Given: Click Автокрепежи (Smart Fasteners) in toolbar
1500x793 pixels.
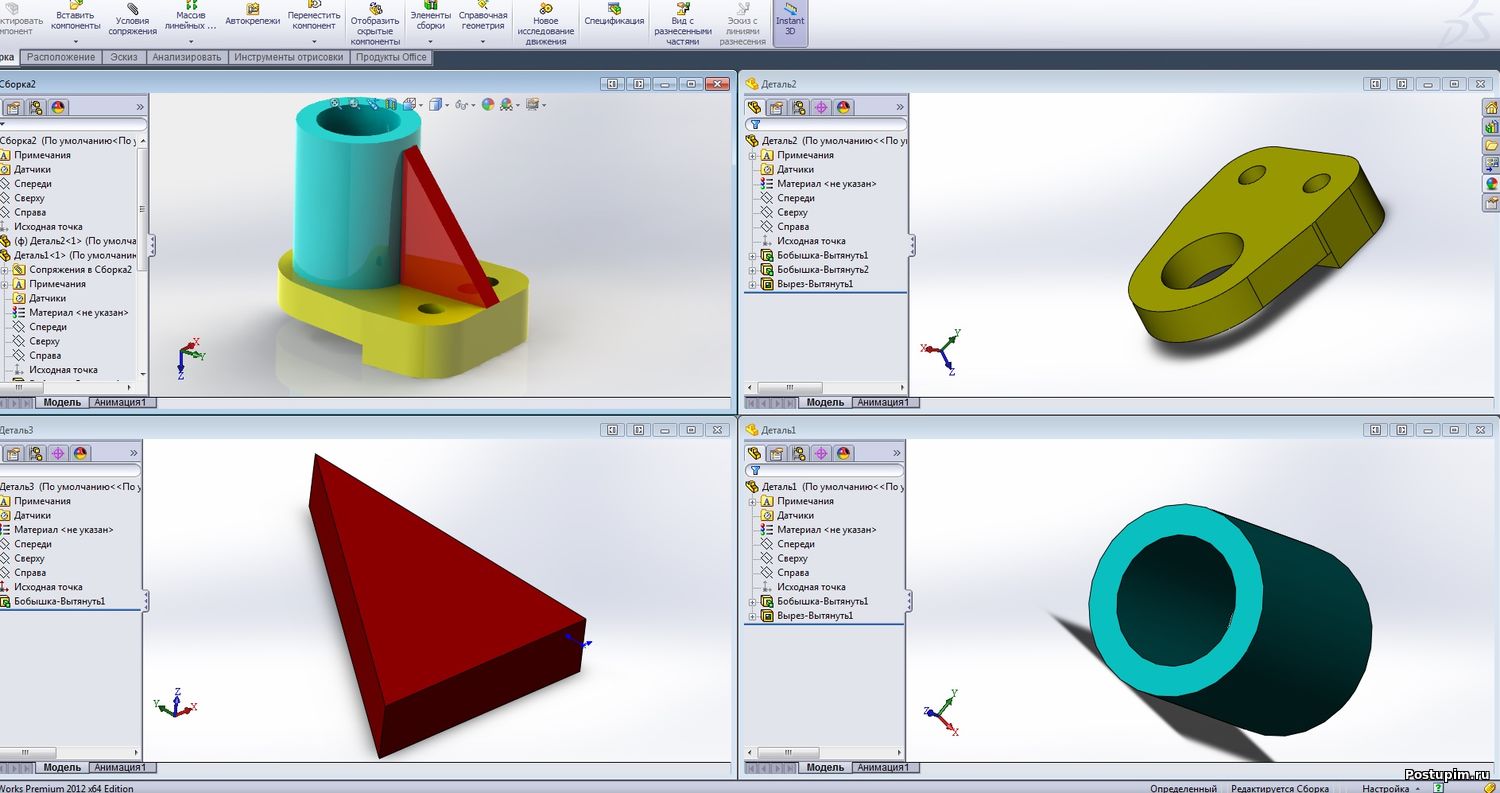Looking at the screenshot, I should 253,14.
